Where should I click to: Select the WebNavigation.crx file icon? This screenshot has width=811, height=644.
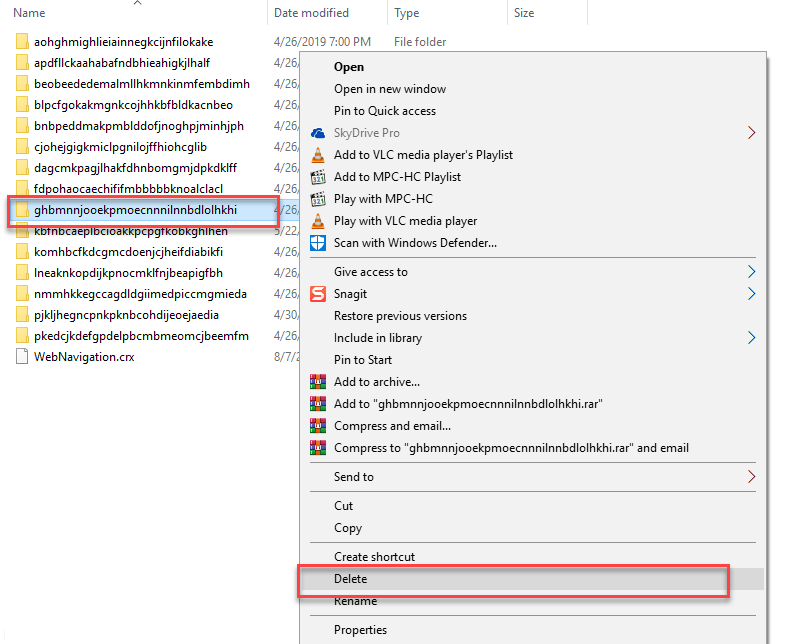coord(22,356)
